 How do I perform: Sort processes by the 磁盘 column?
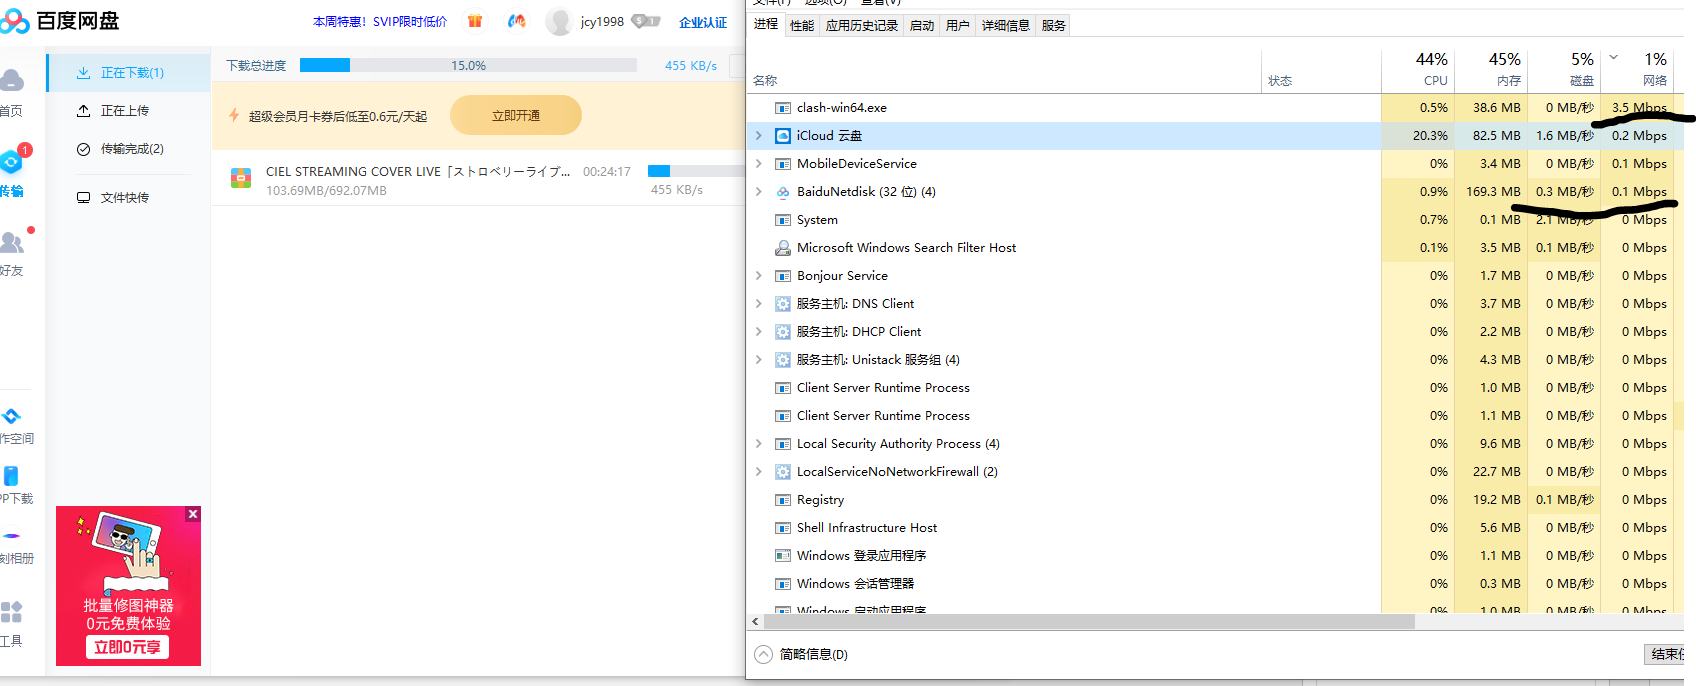coord(1563,70)
